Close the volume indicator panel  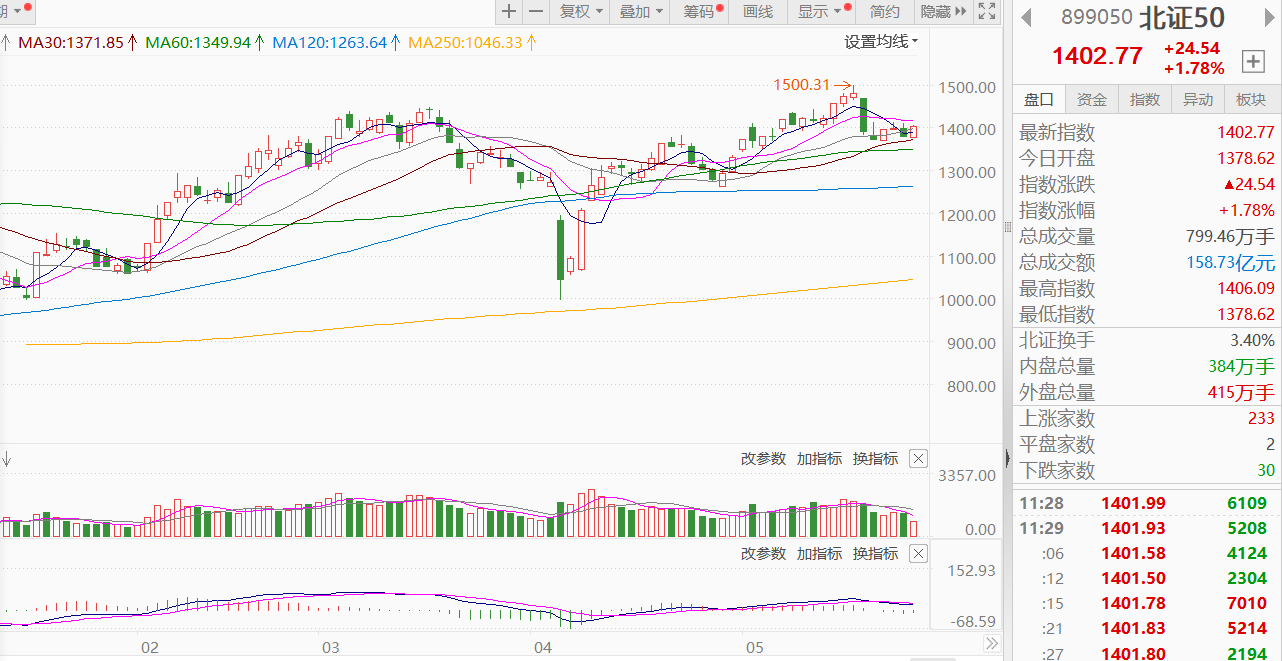918,459
